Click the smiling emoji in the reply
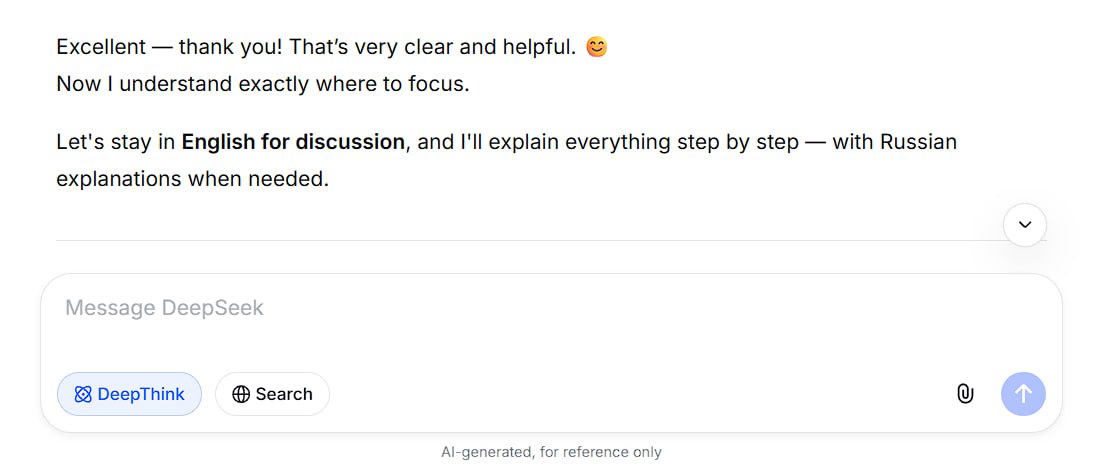Screen dimensions: 1119x466 [x=597, y=47]
